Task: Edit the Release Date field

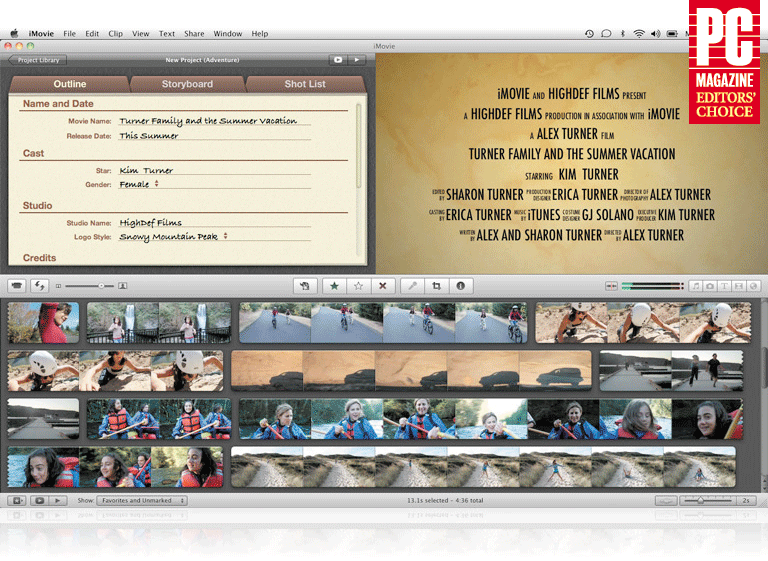Action: coord(215,135)
